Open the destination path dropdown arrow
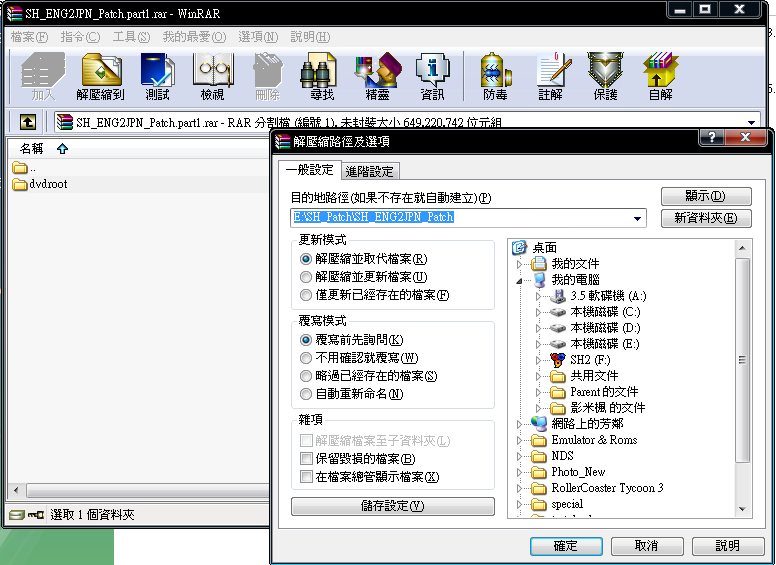This screenshot has width=776, height=565. [637, 218]
